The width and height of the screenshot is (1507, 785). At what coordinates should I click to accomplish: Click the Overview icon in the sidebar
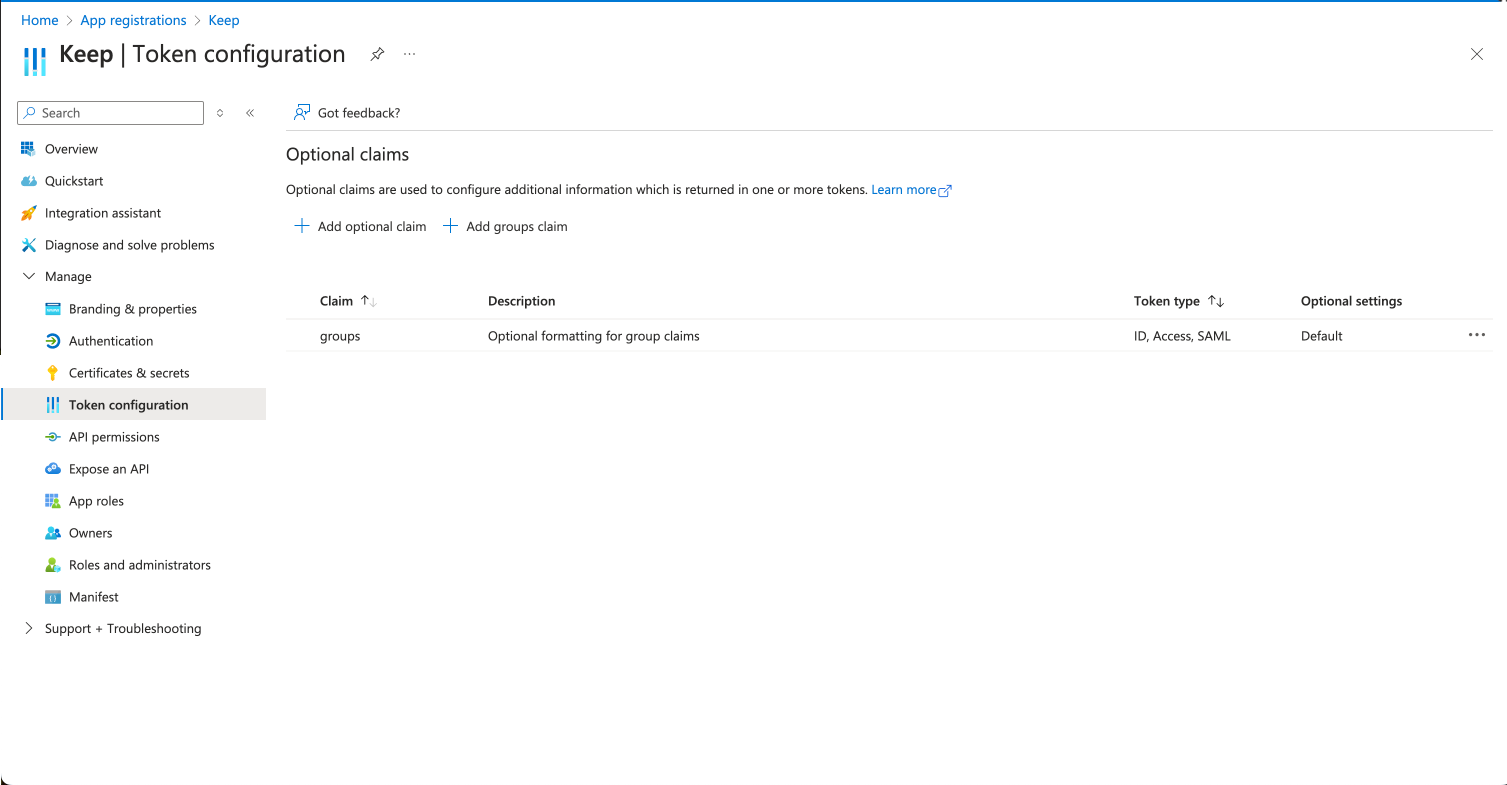tap(28, 149)
